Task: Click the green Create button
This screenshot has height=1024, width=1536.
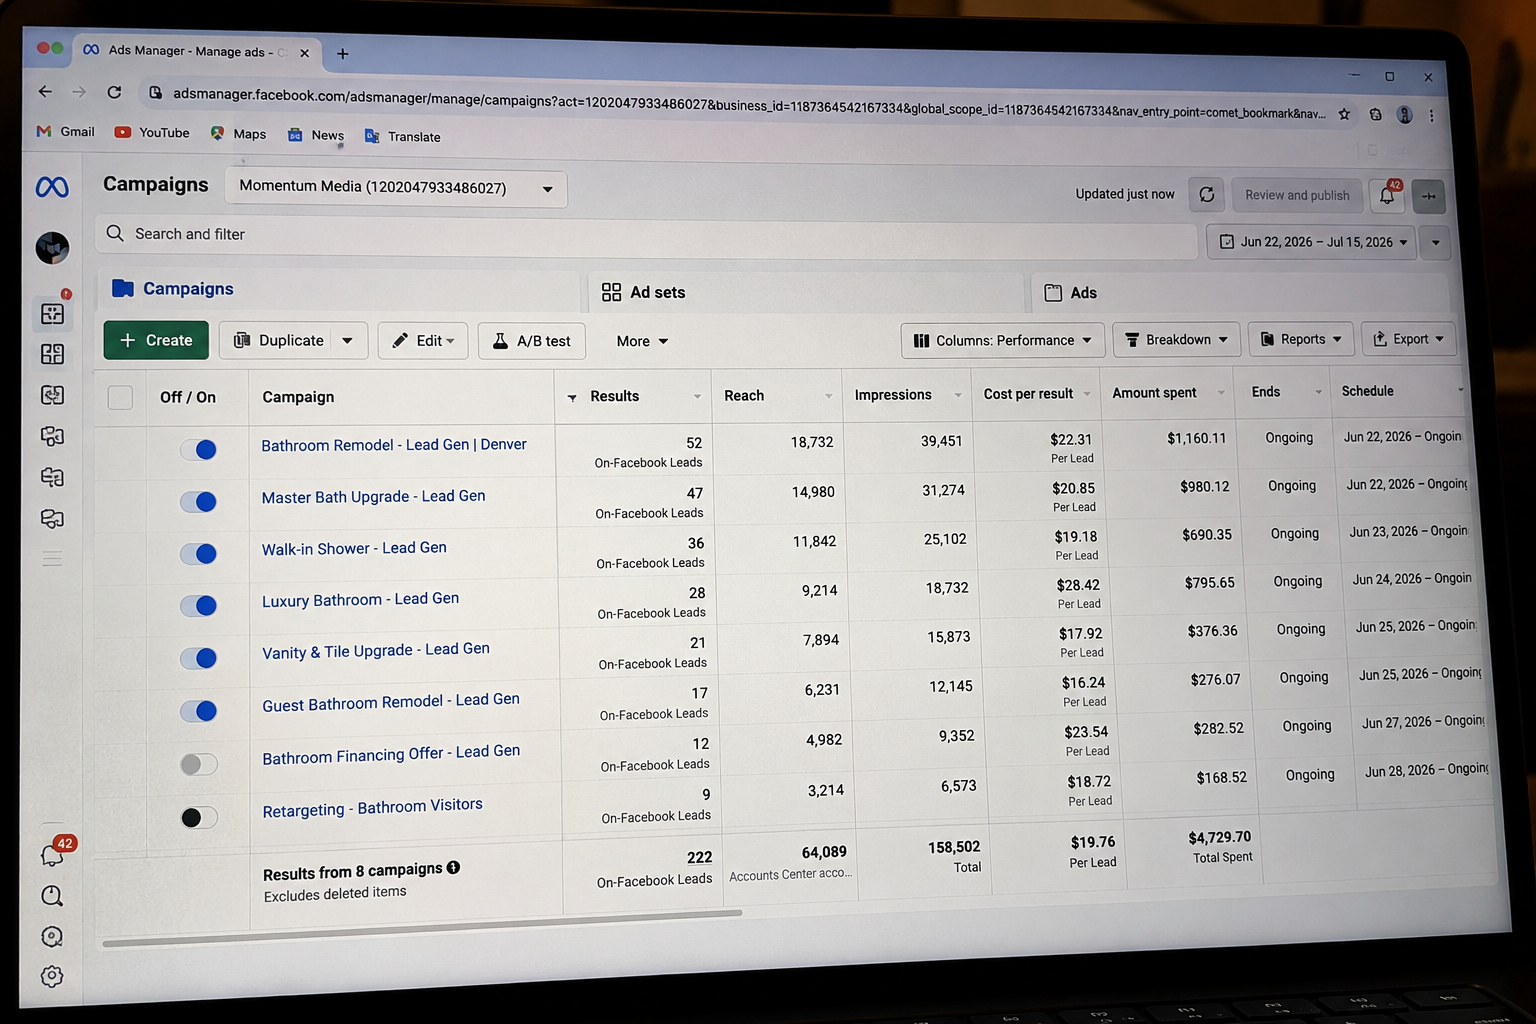Action: pyautogui.click(x=156, y=340)
